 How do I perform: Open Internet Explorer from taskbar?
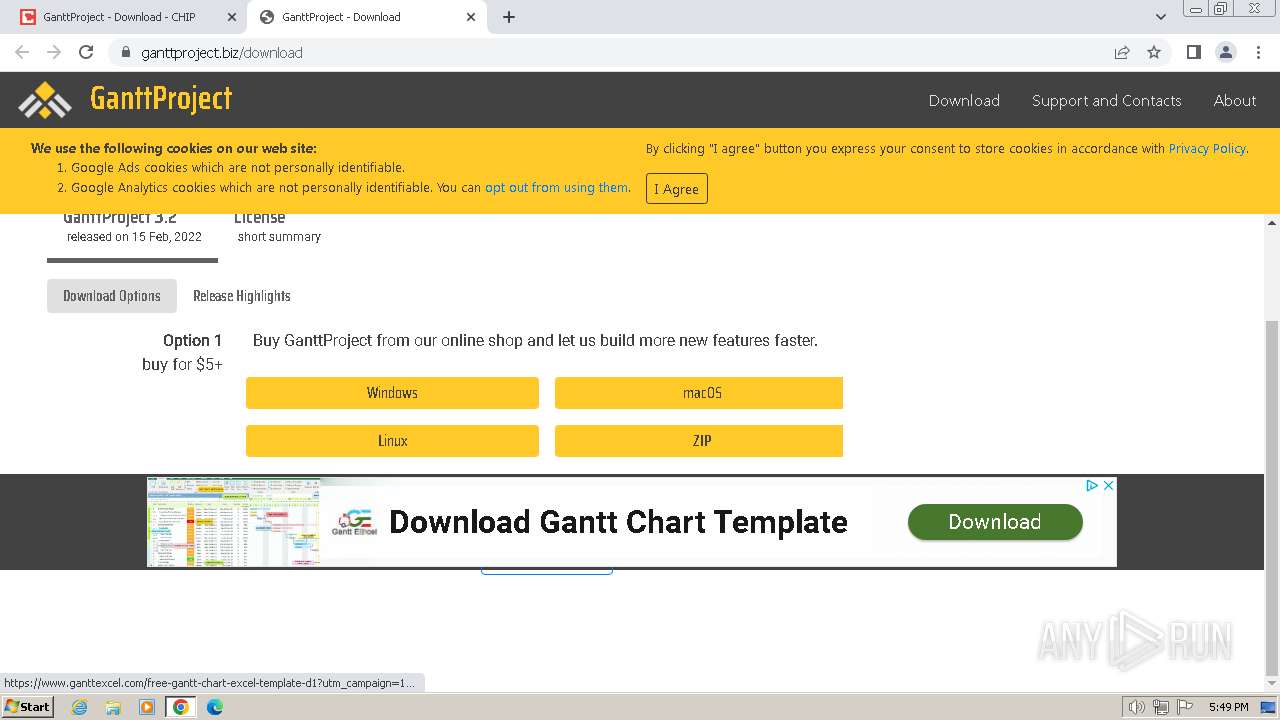click(79, 707)
